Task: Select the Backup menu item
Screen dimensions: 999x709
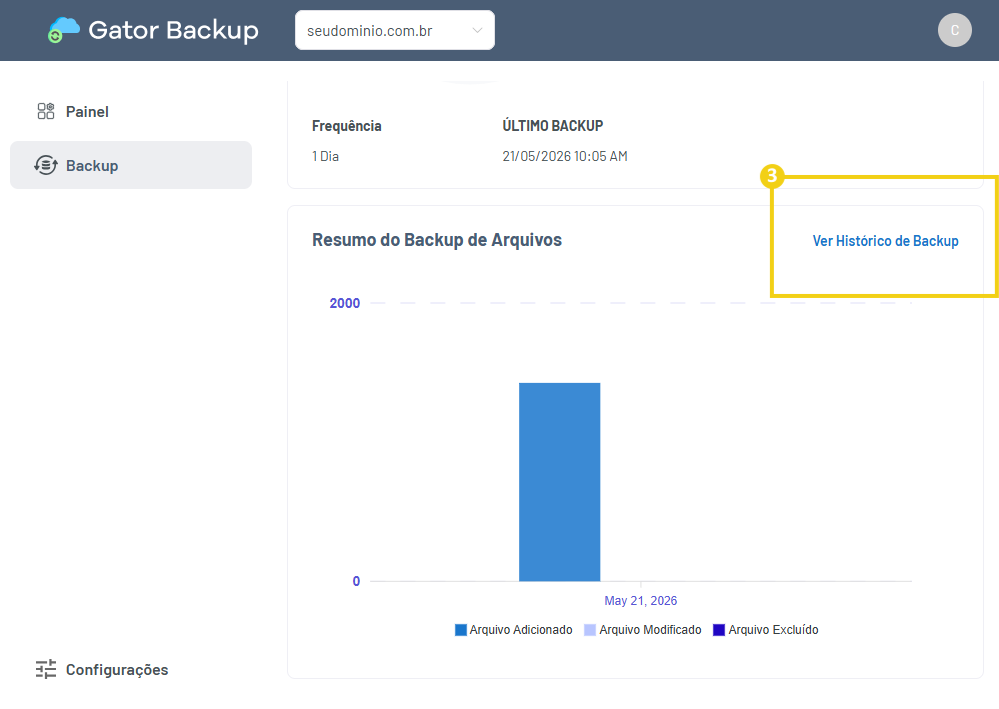Action: pos(131,165)
